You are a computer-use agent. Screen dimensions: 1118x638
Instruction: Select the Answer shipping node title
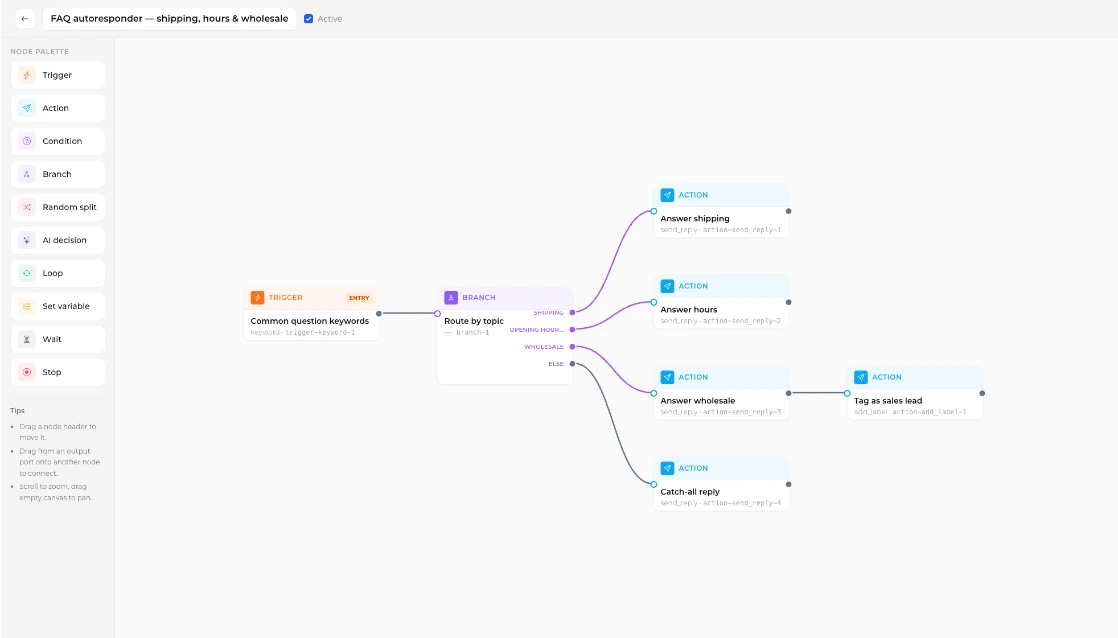click(x=694, y=218)
